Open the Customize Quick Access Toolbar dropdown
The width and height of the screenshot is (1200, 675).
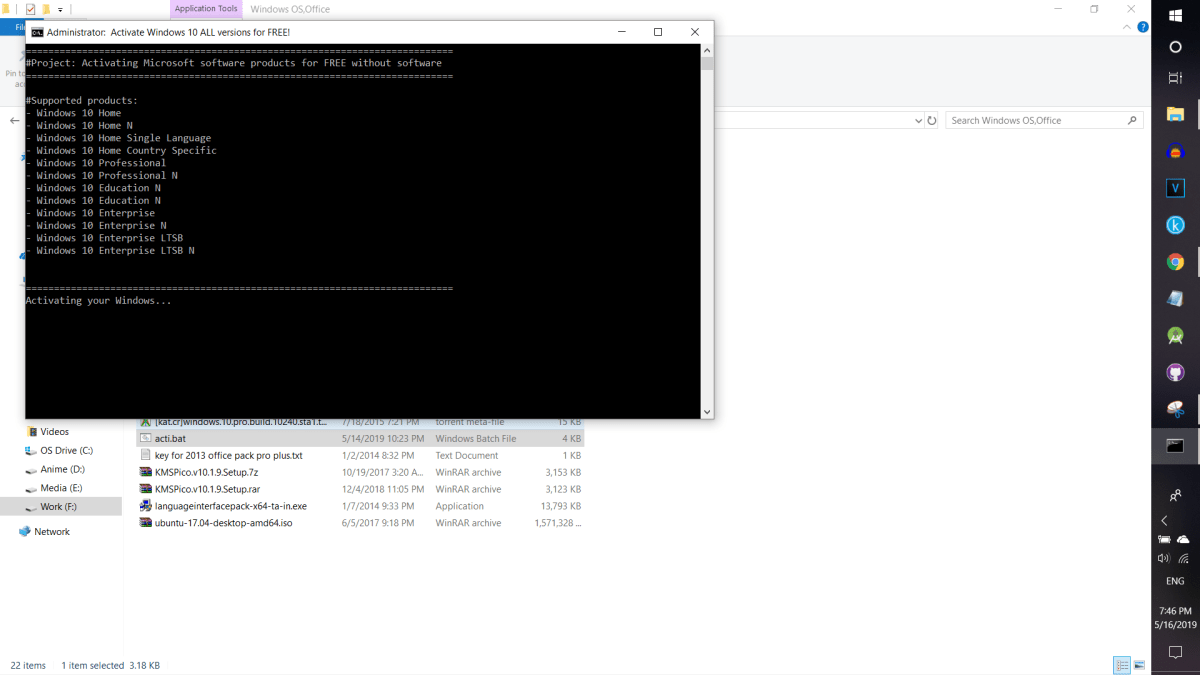(x=60, y=9)
